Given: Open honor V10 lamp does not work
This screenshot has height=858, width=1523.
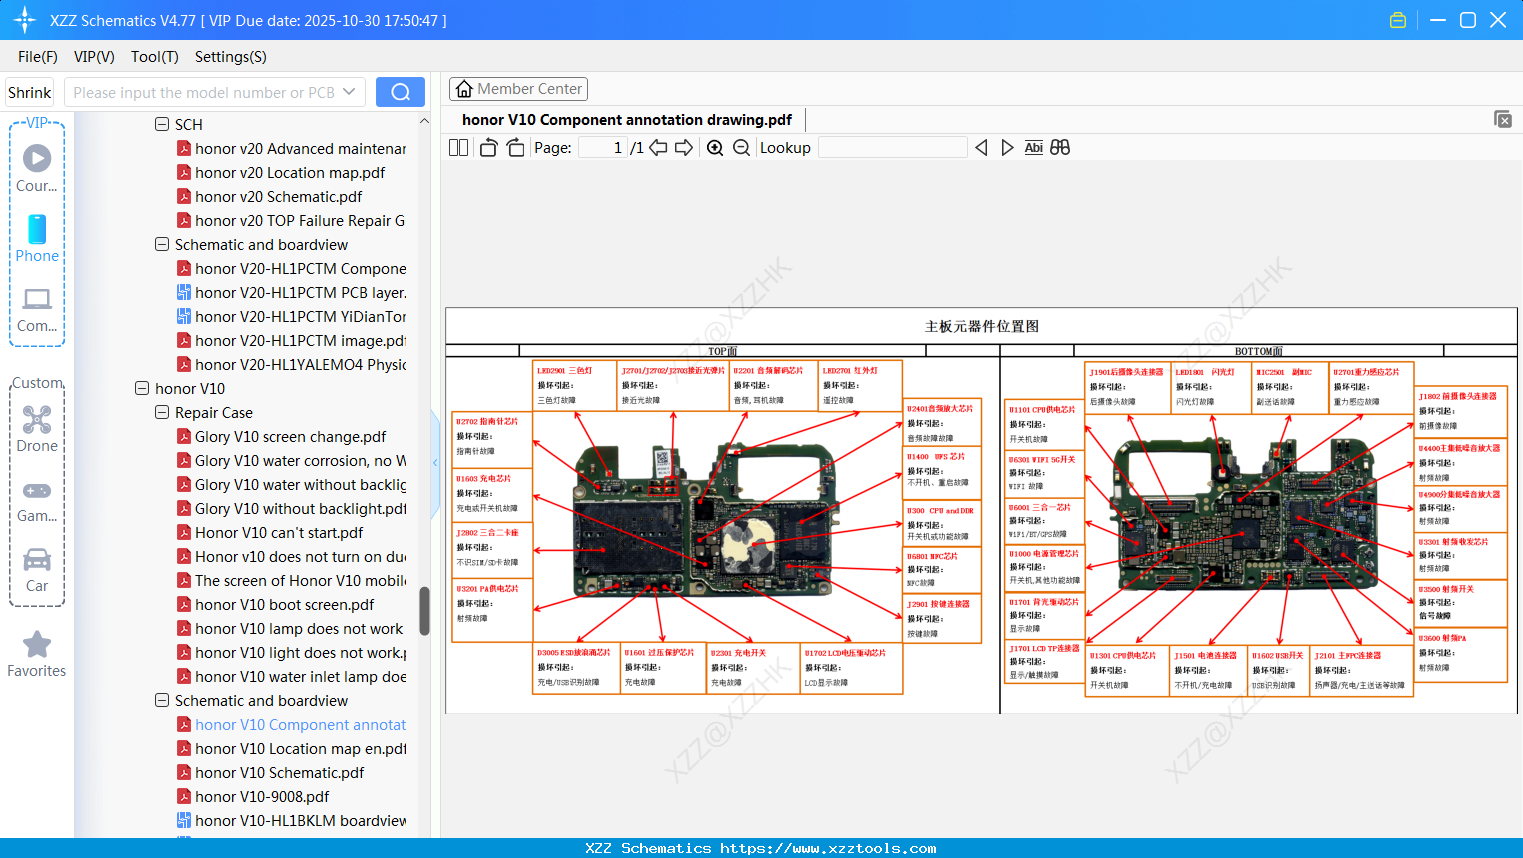Looking at the screenshot, I should tap(299, 628).
